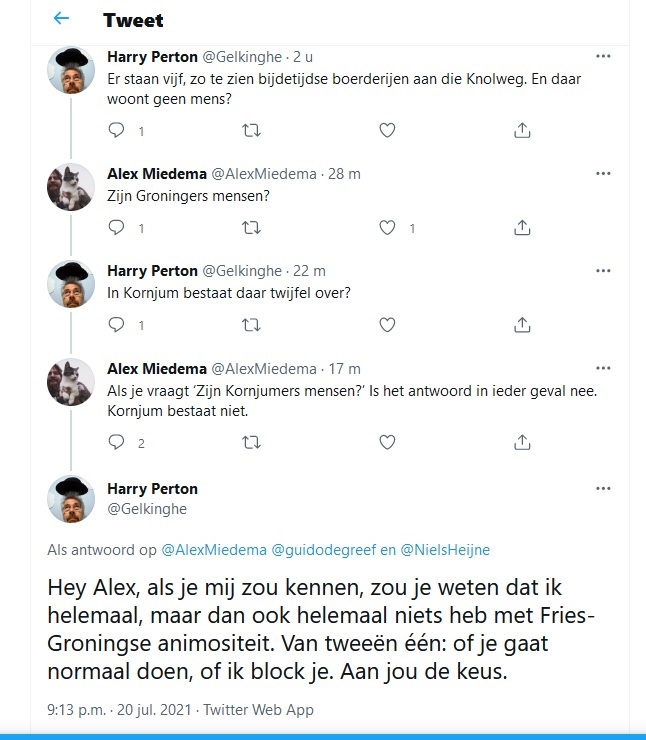The width and height of the screenshot is (646, 740).
Task: Like the 'In Kornjum bestaat' tweet
Action: 388,325
